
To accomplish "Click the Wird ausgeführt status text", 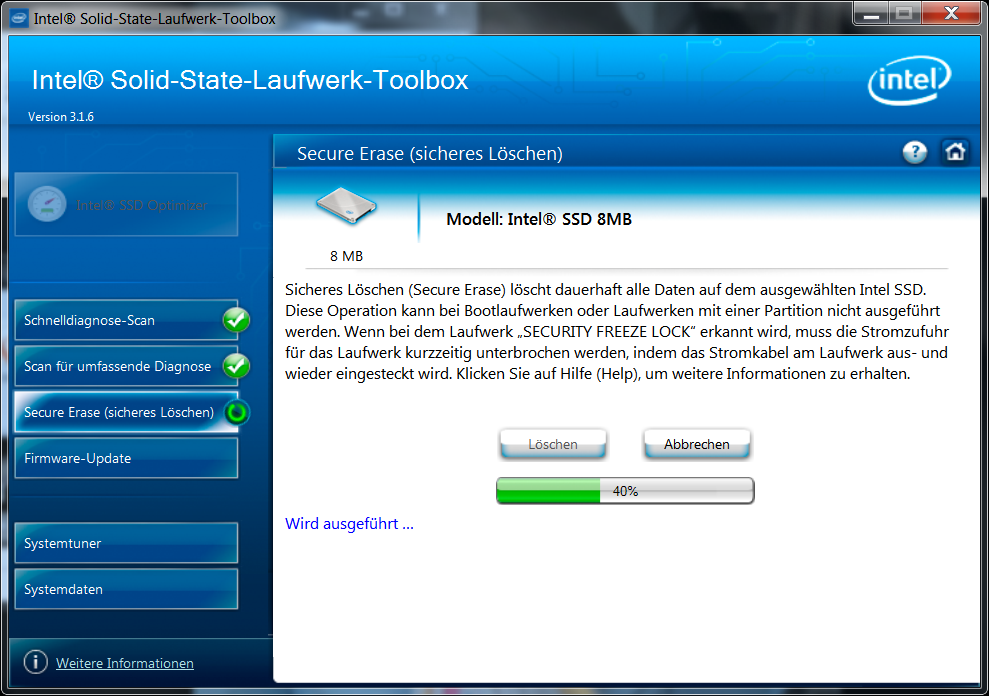I will tap(349, 524).
